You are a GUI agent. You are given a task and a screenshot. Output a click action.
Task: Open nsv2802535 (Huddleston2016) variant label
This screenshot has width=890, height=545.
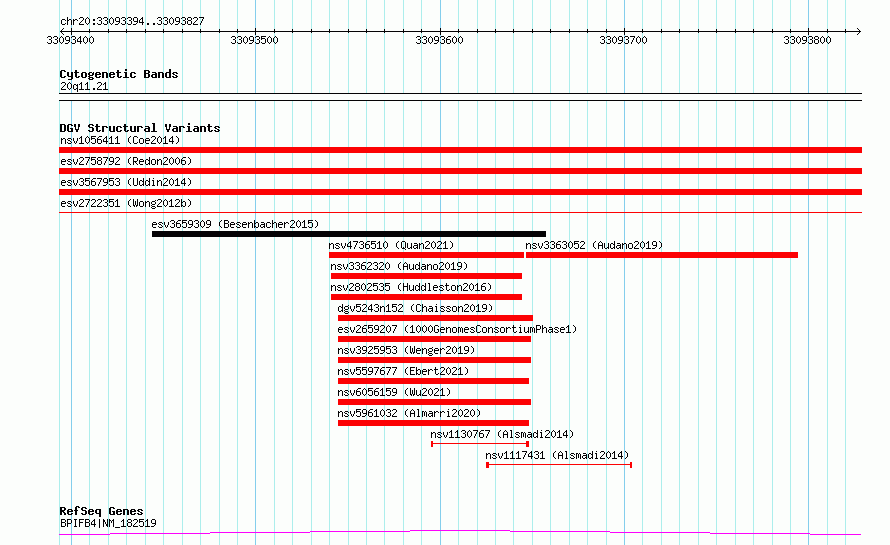(412, 287)
